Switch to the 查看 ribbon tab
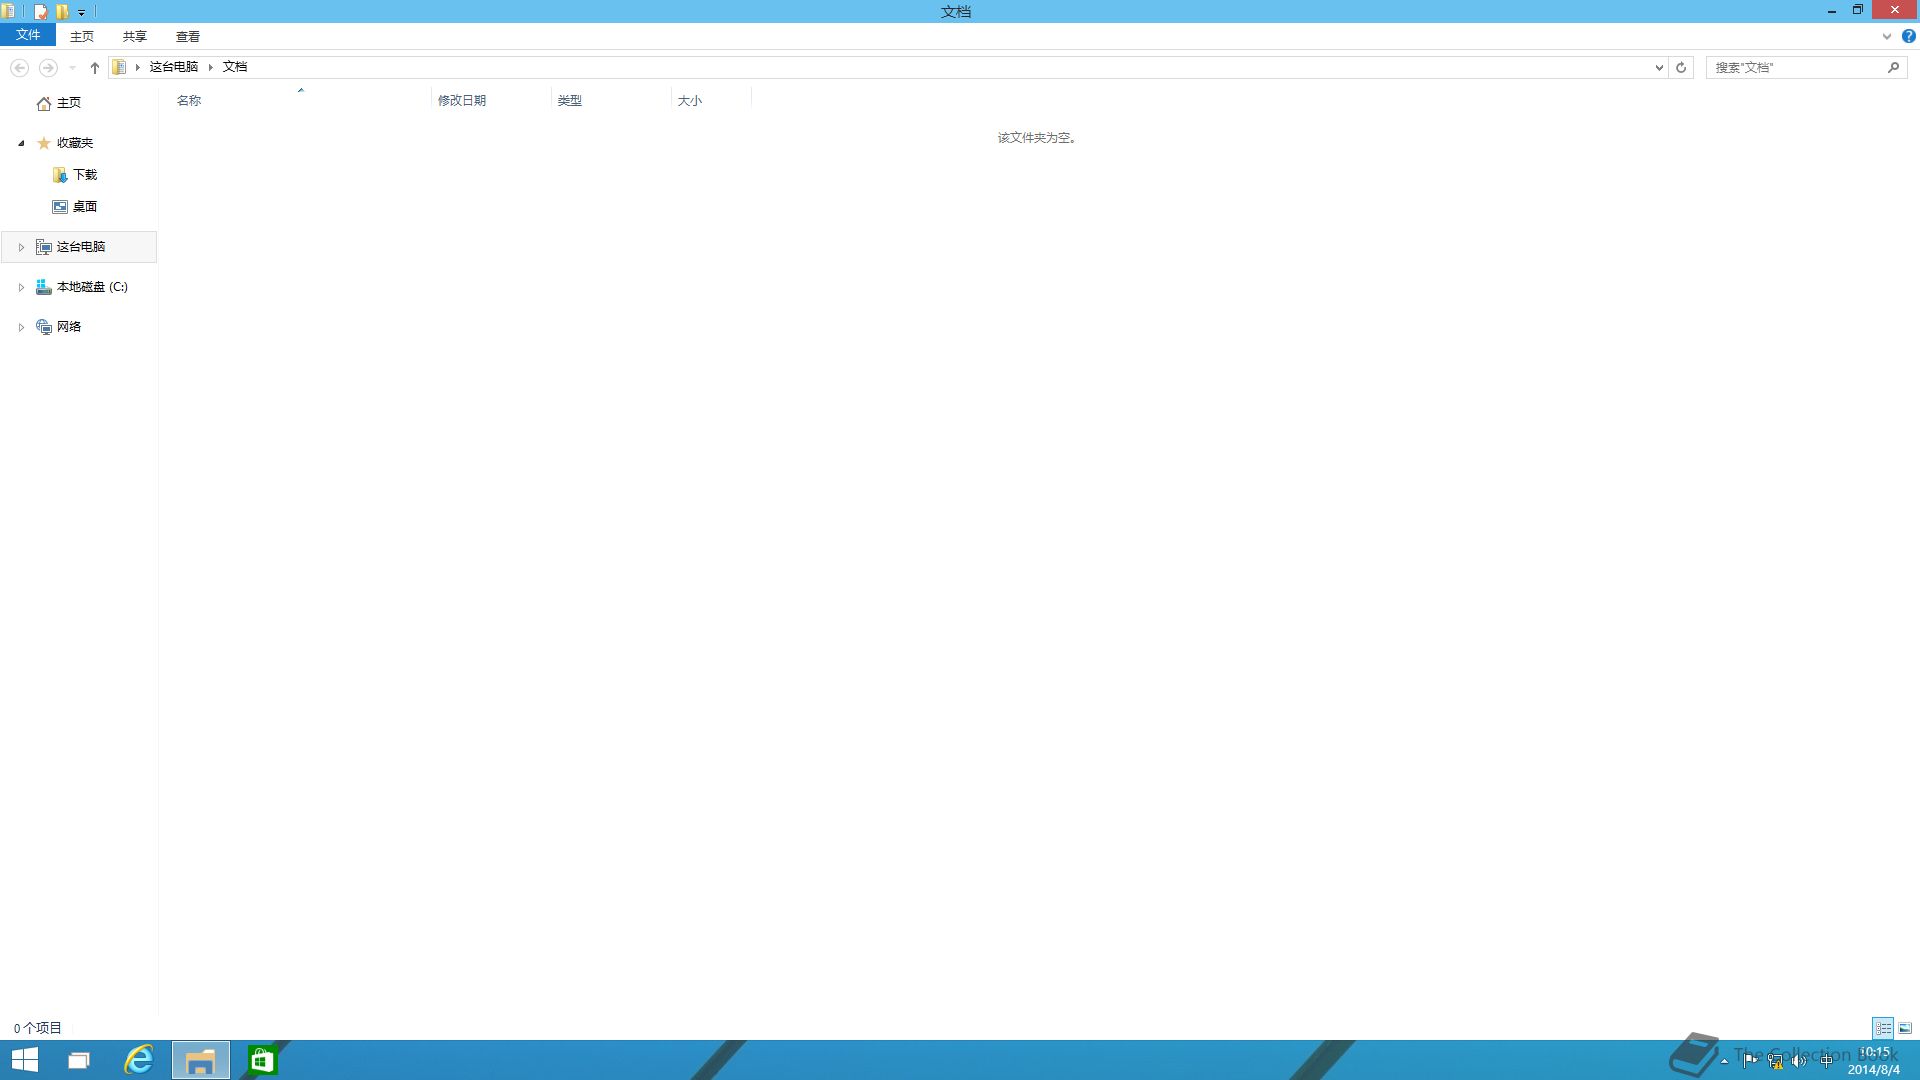 point(188,36)
